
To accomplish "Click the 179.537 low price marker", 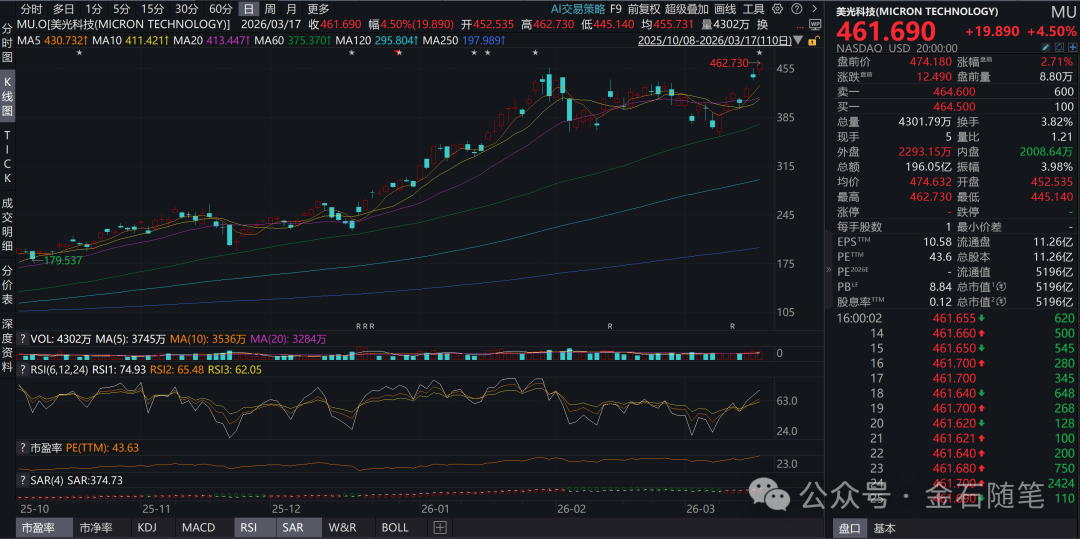I will [x=63, y=260].
